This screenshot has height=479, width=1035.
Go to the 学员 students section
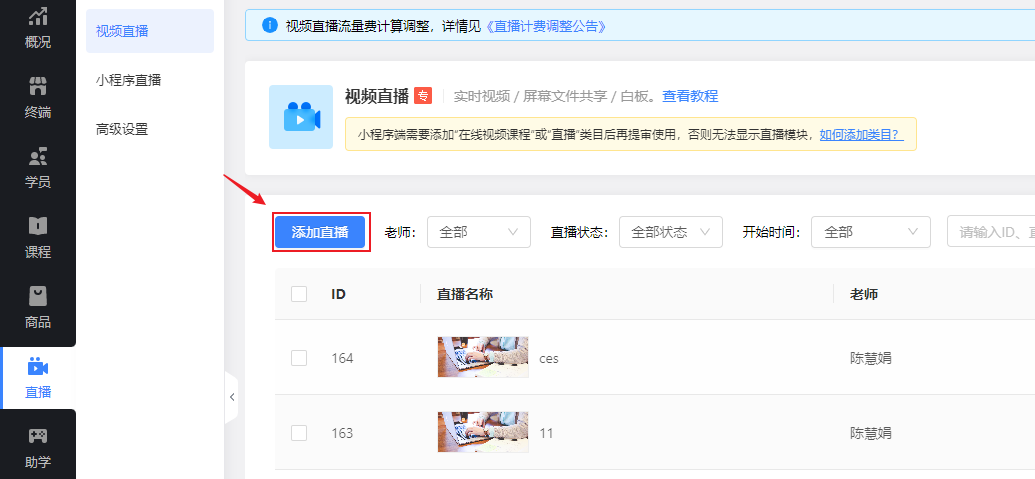[38, 168]
